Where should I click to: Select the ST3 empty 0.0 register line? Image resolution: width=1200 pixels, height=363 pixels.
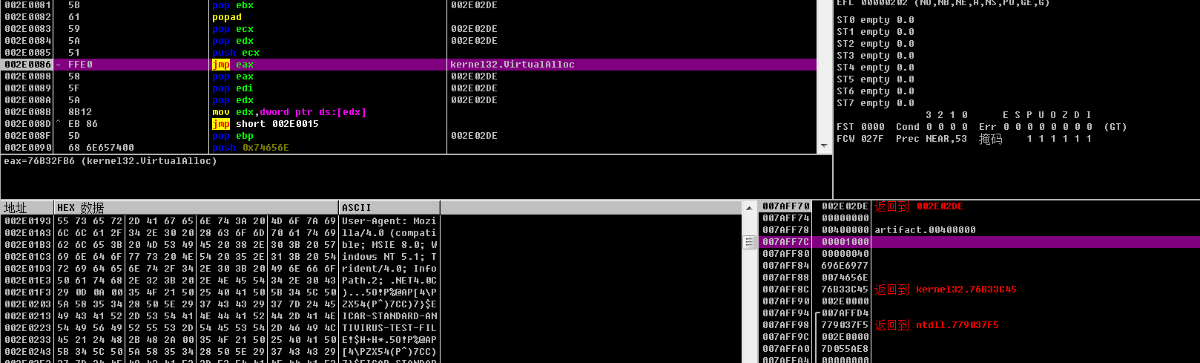tap(875, 56)
